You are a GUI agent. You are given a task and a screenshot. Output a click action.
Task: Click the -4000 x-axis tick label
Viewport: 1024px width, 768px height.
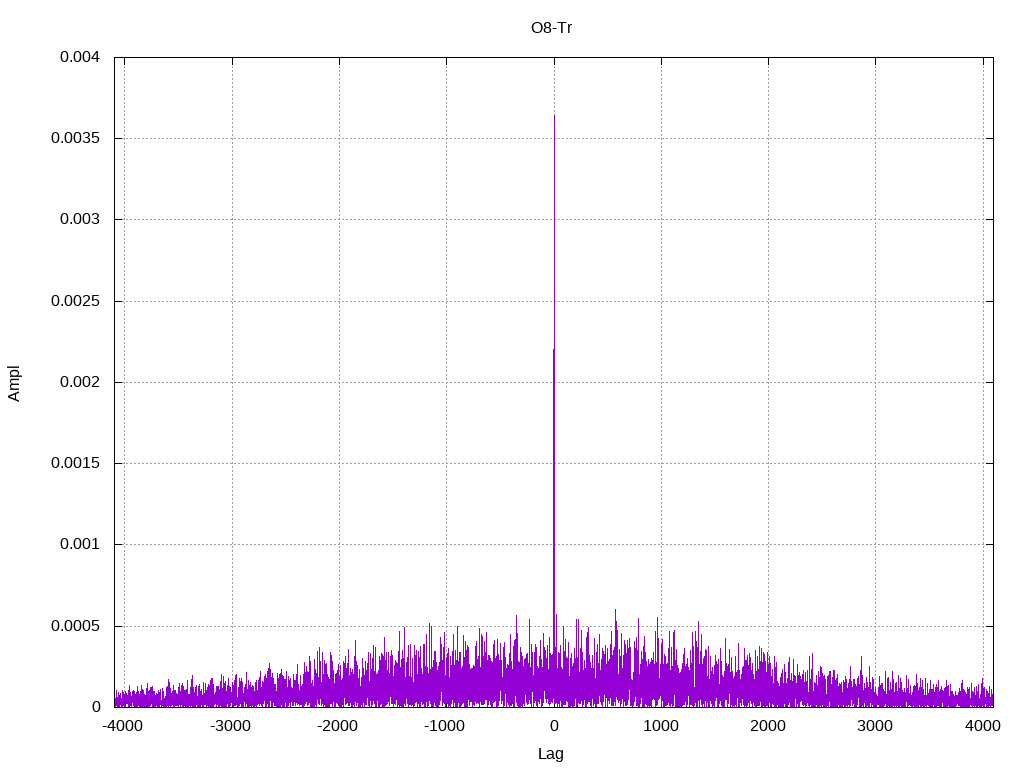(x=123, y=726)
